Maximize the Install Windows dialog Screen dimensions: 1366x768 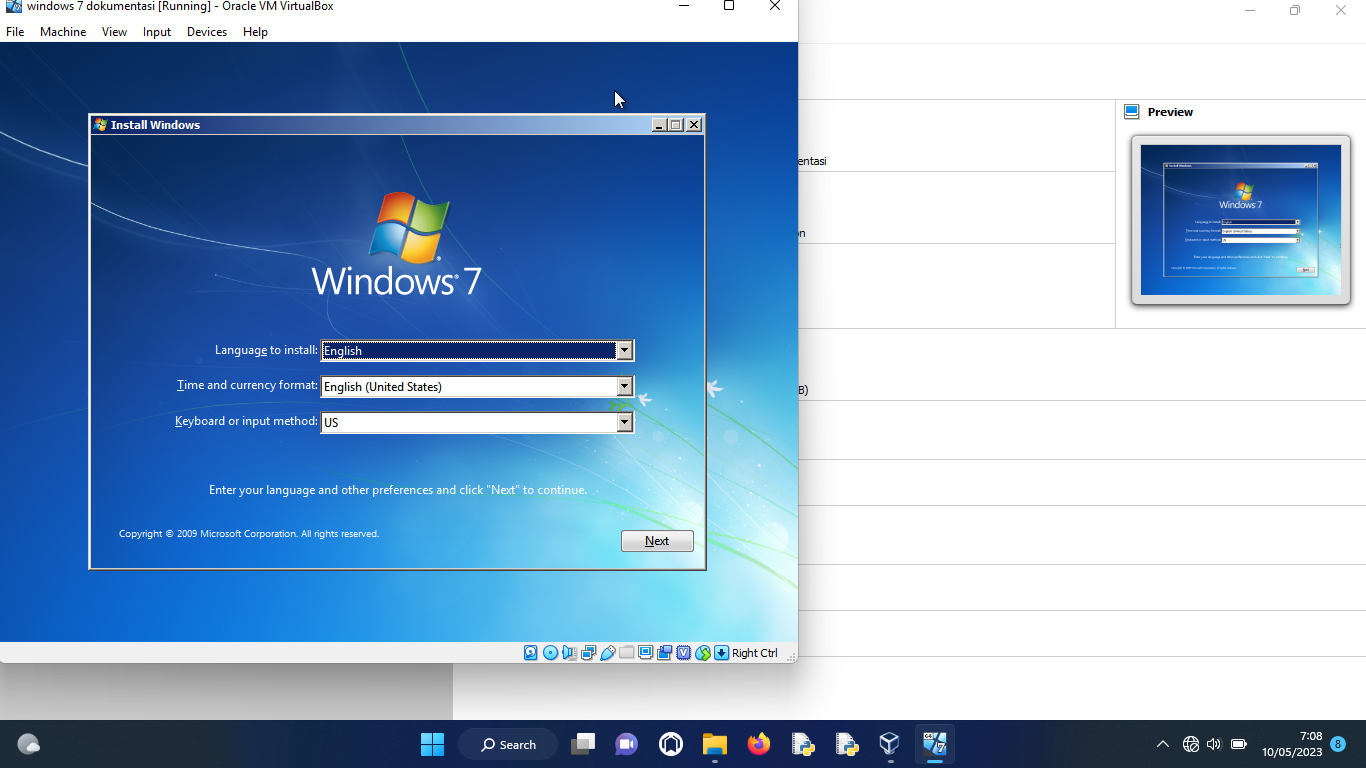pyautogui.click(x=676, y=125)
